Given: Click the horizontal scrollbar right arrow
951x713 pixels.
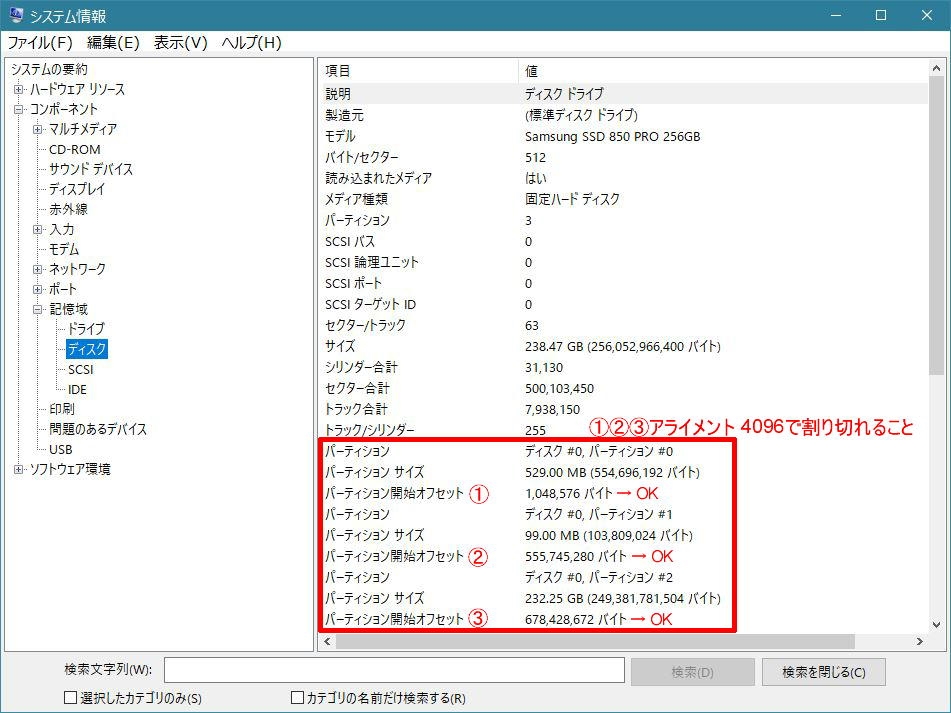Looking at the screenshot, I should (919, 641).
